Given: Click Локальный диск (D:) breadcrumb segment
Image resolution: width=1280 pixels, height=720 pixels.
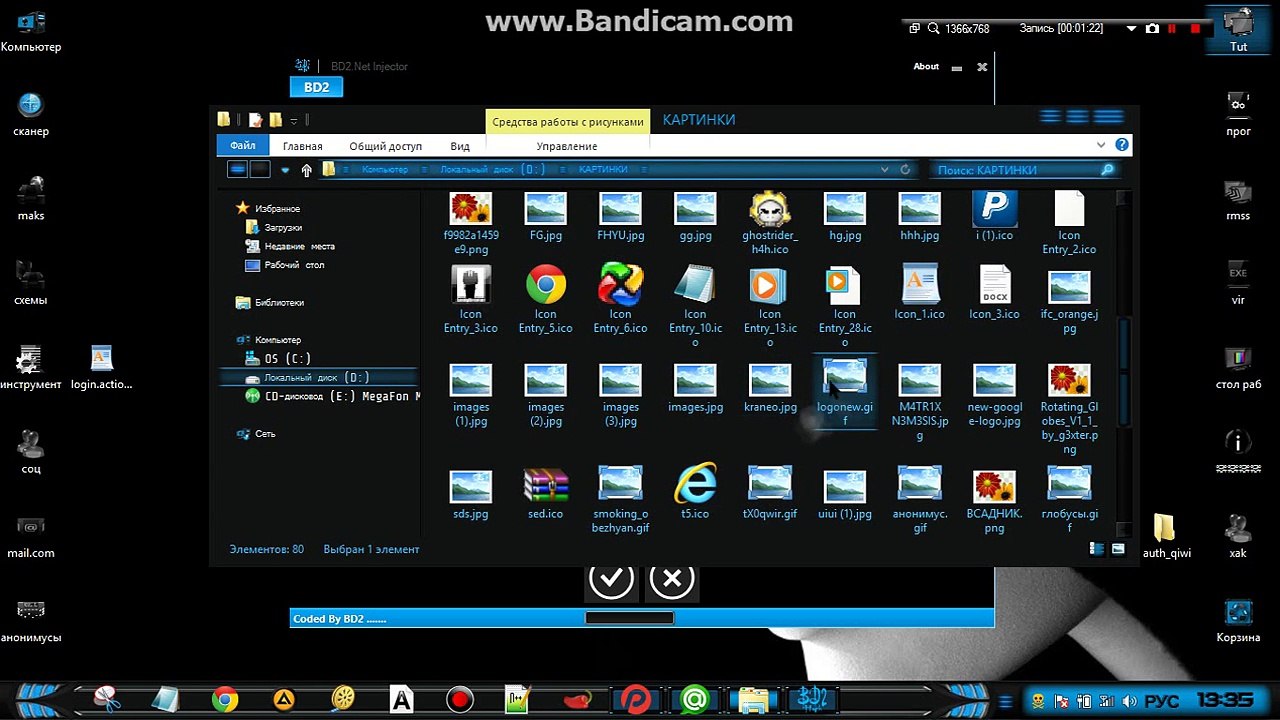Looking at the screenshot, I should coord(493,170).
